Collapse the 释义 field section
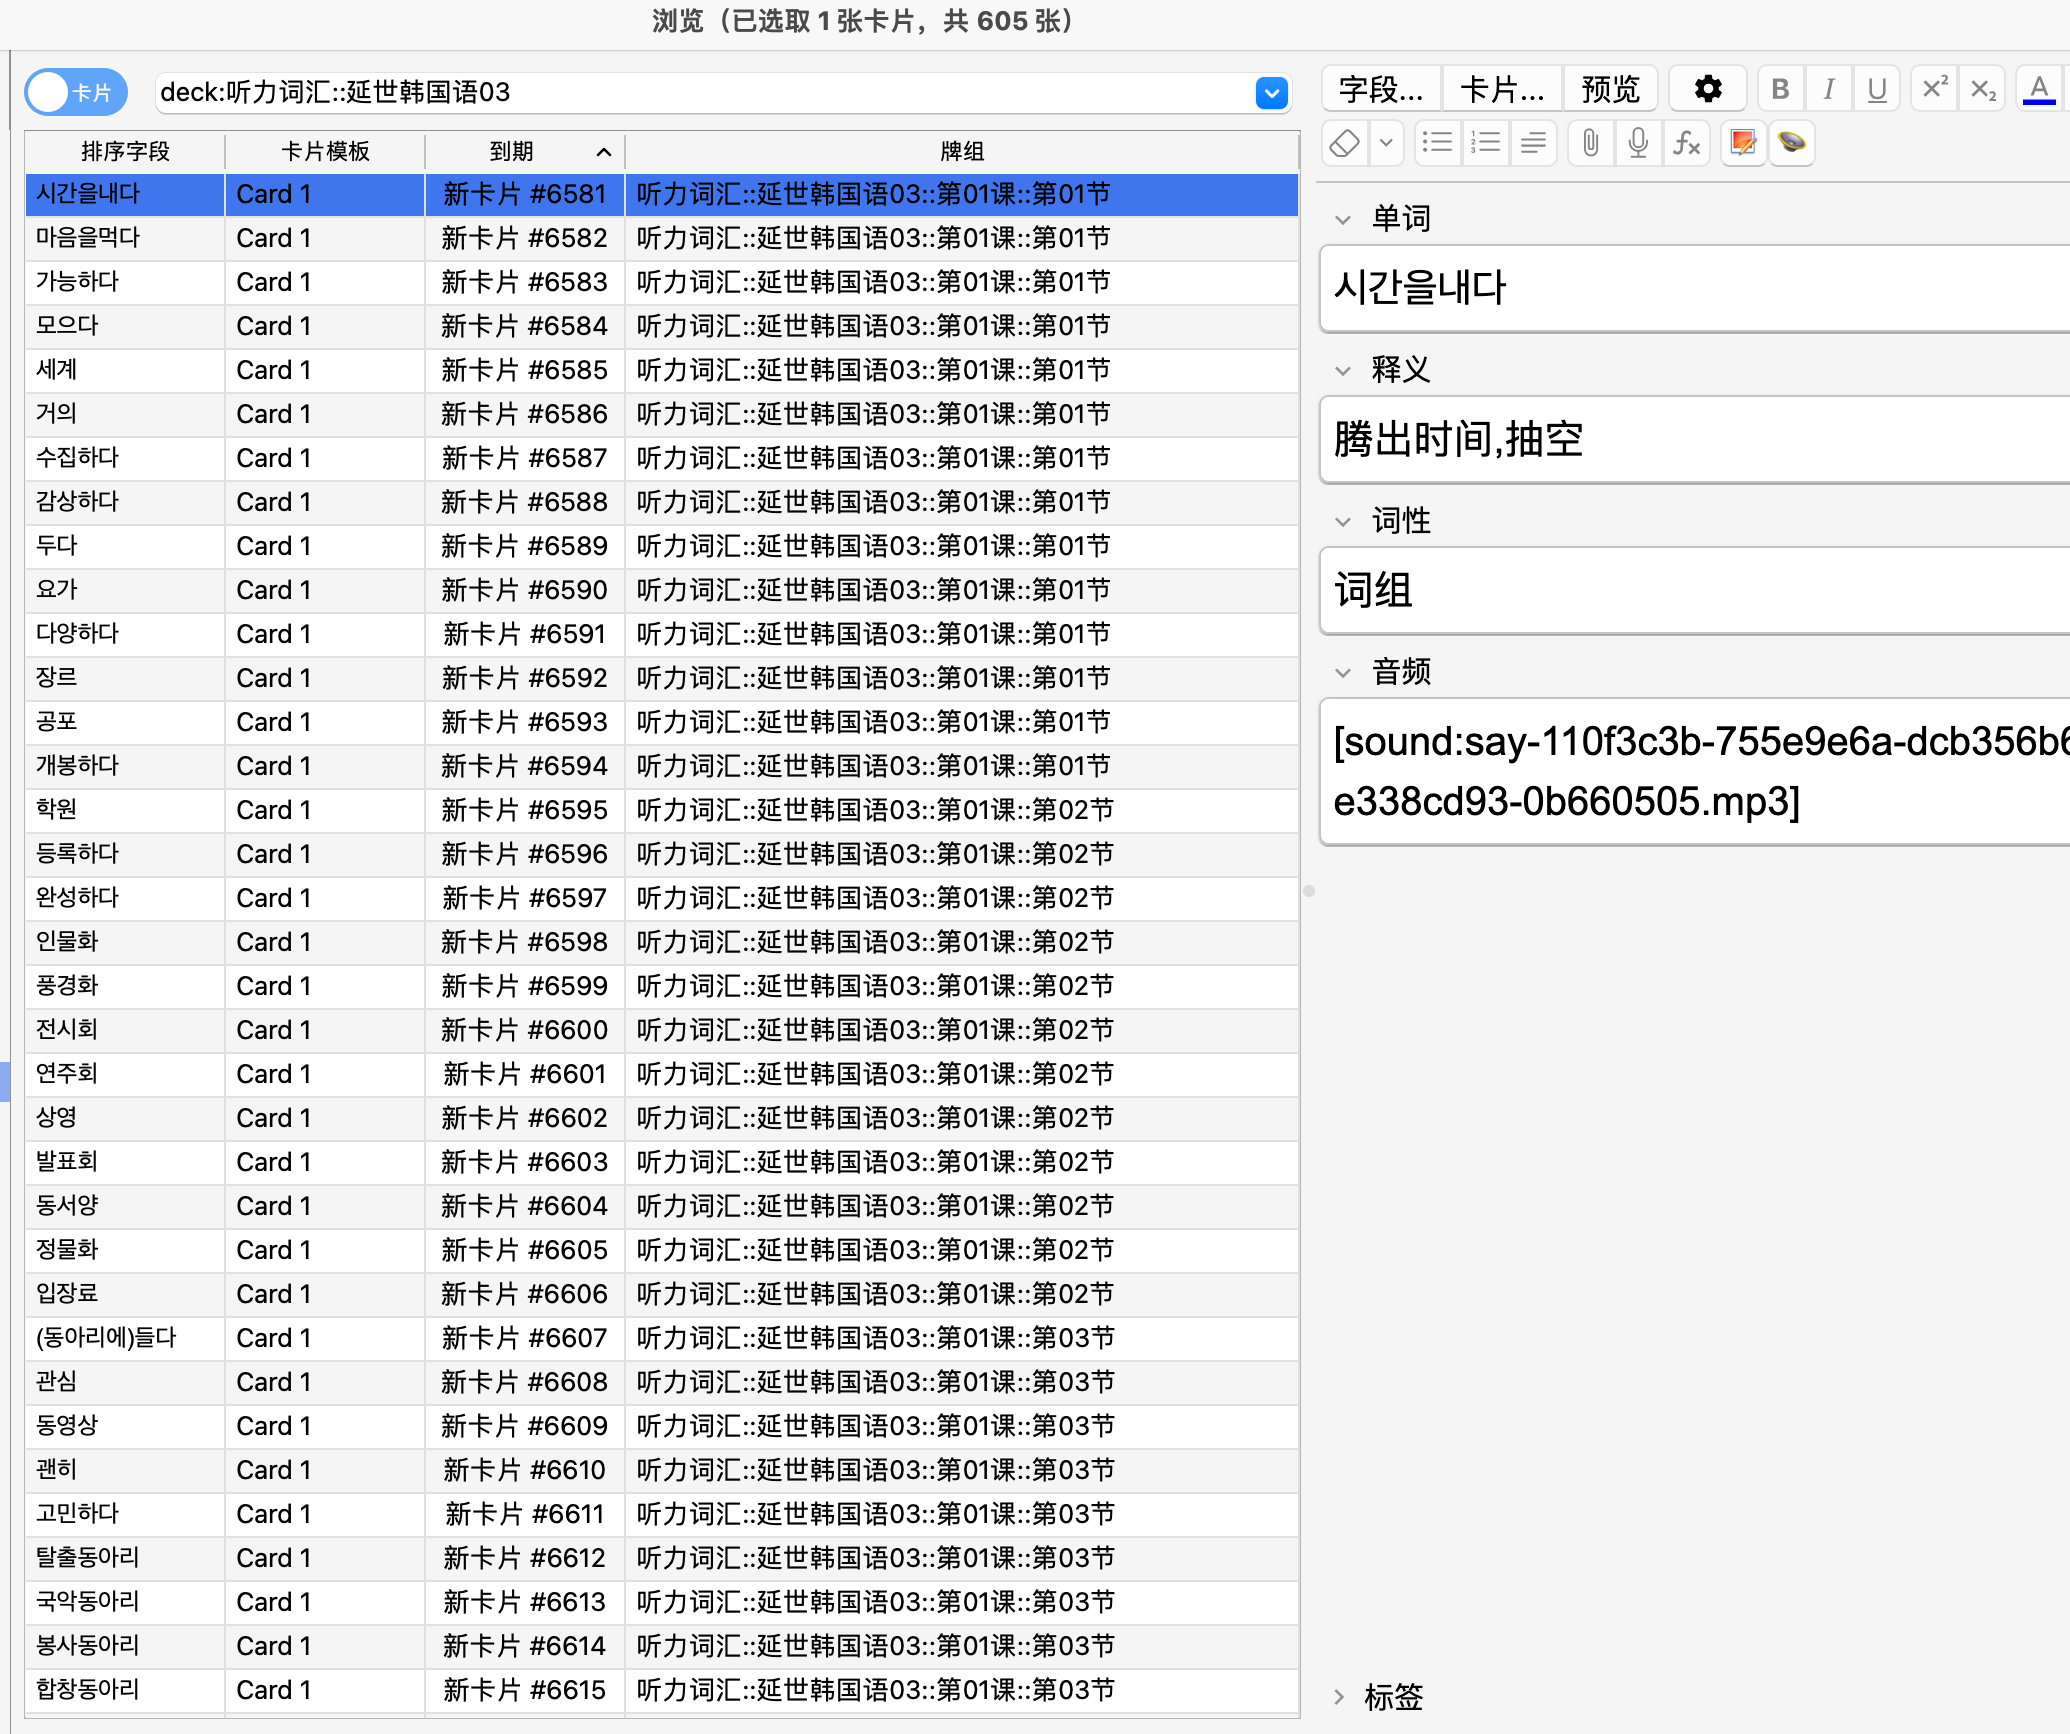Viewport: 2070px width, 1734px height. tap(1343, 370)
